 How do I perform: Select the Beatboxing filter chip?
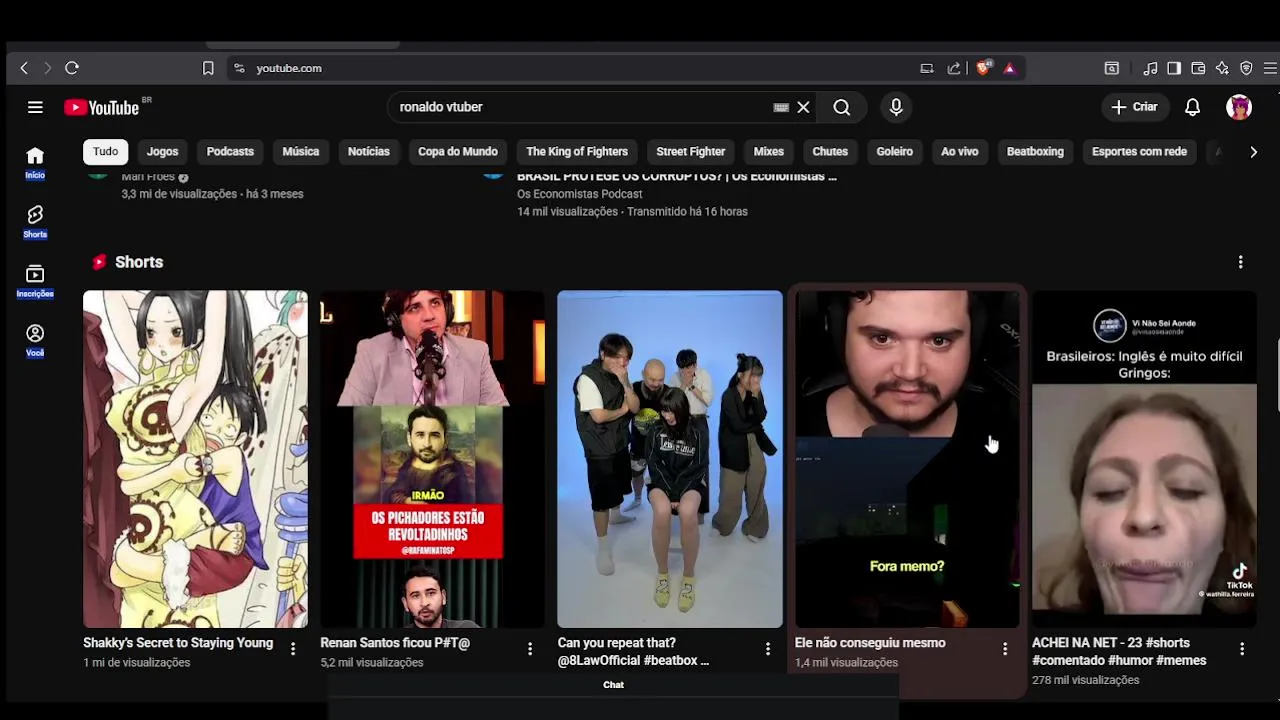tap(1035, 152)
